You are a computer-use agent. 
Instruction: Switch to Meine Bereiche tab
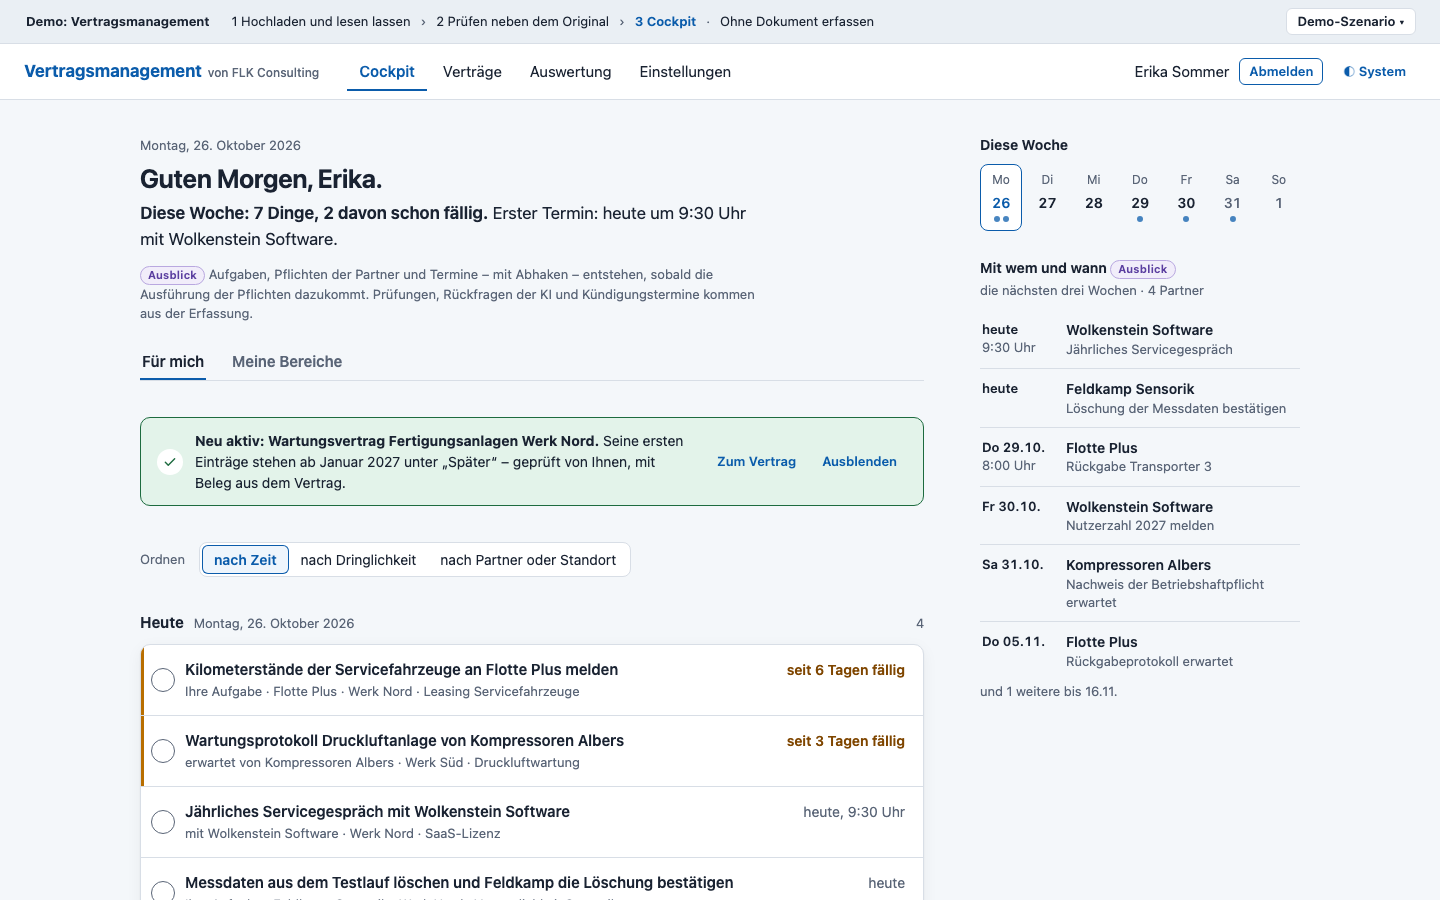pyautogui.click(x=287, y=362)
